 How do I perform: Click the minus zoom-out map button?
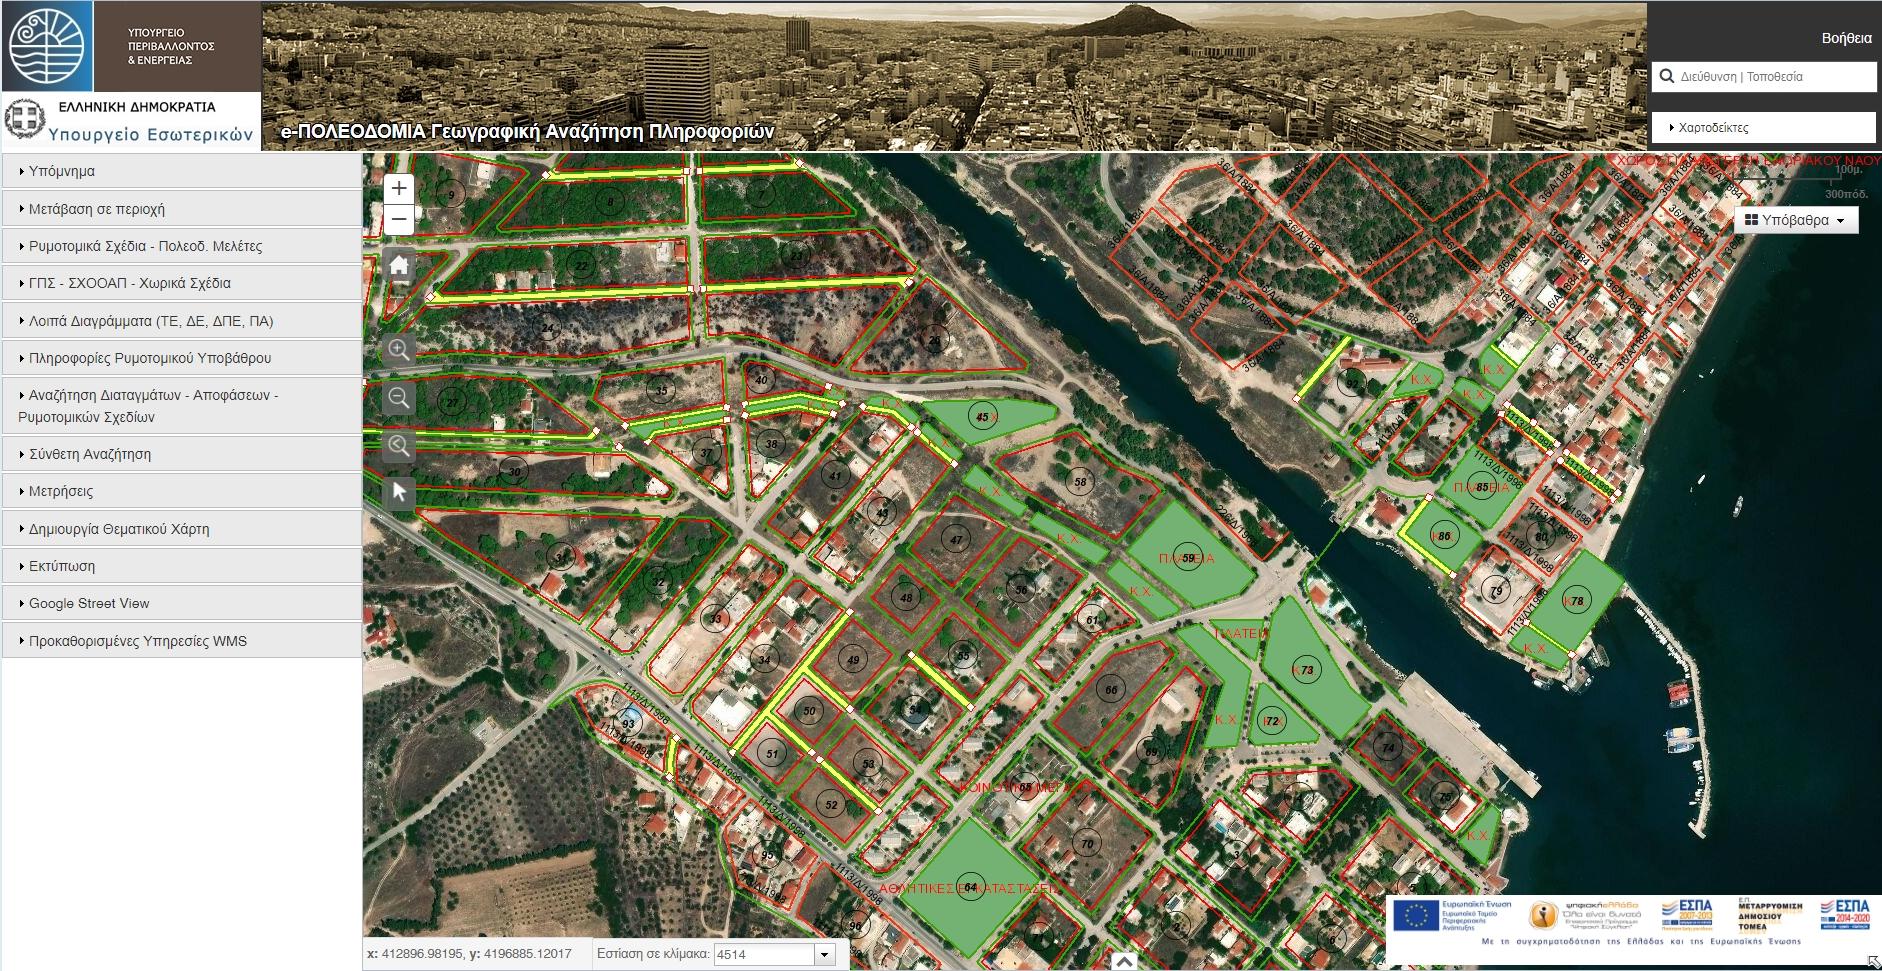399,219
